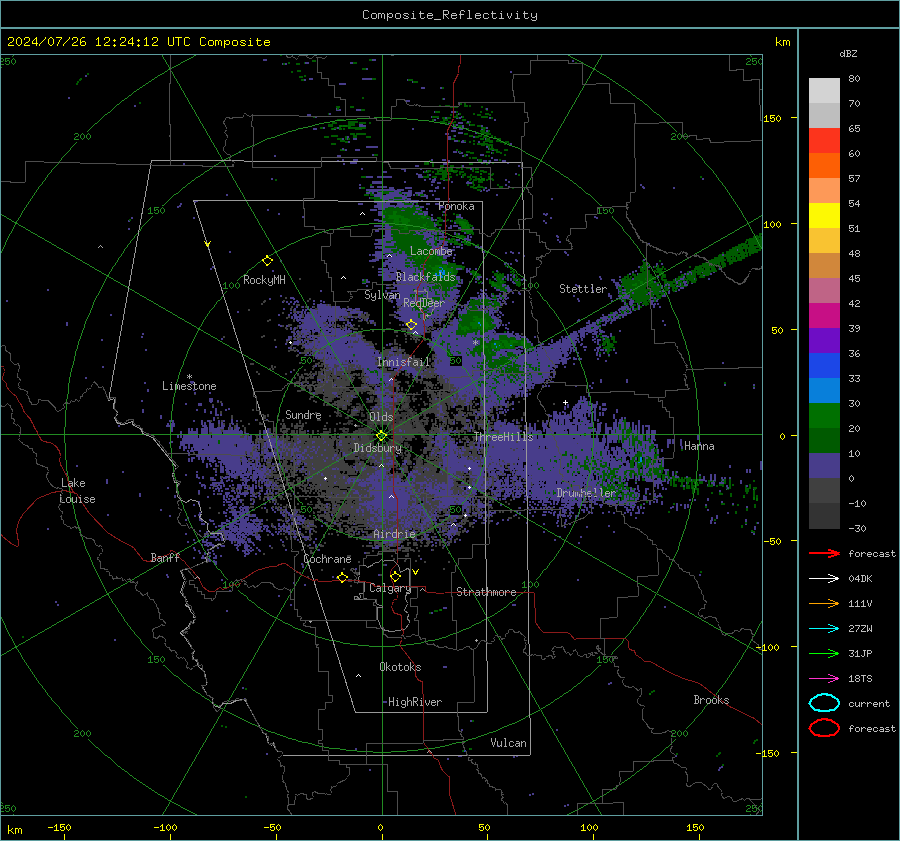Click the Didsbury city label
This screenshot has width=900, height=841.
[x=378, y=448]
